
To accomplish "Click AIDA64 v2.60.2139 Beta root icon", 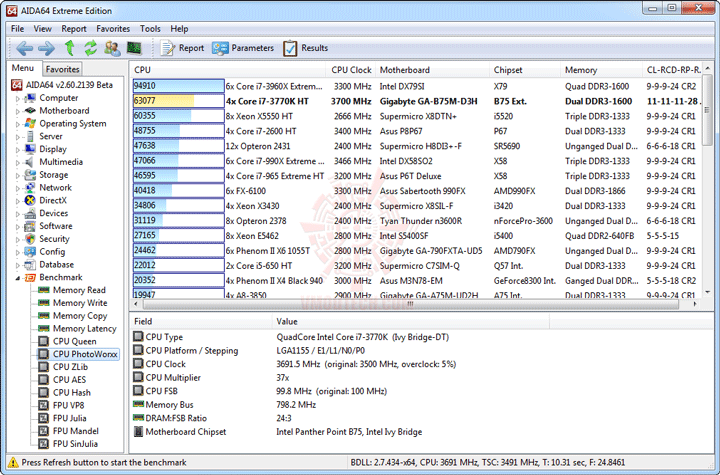I will [17, 85].
